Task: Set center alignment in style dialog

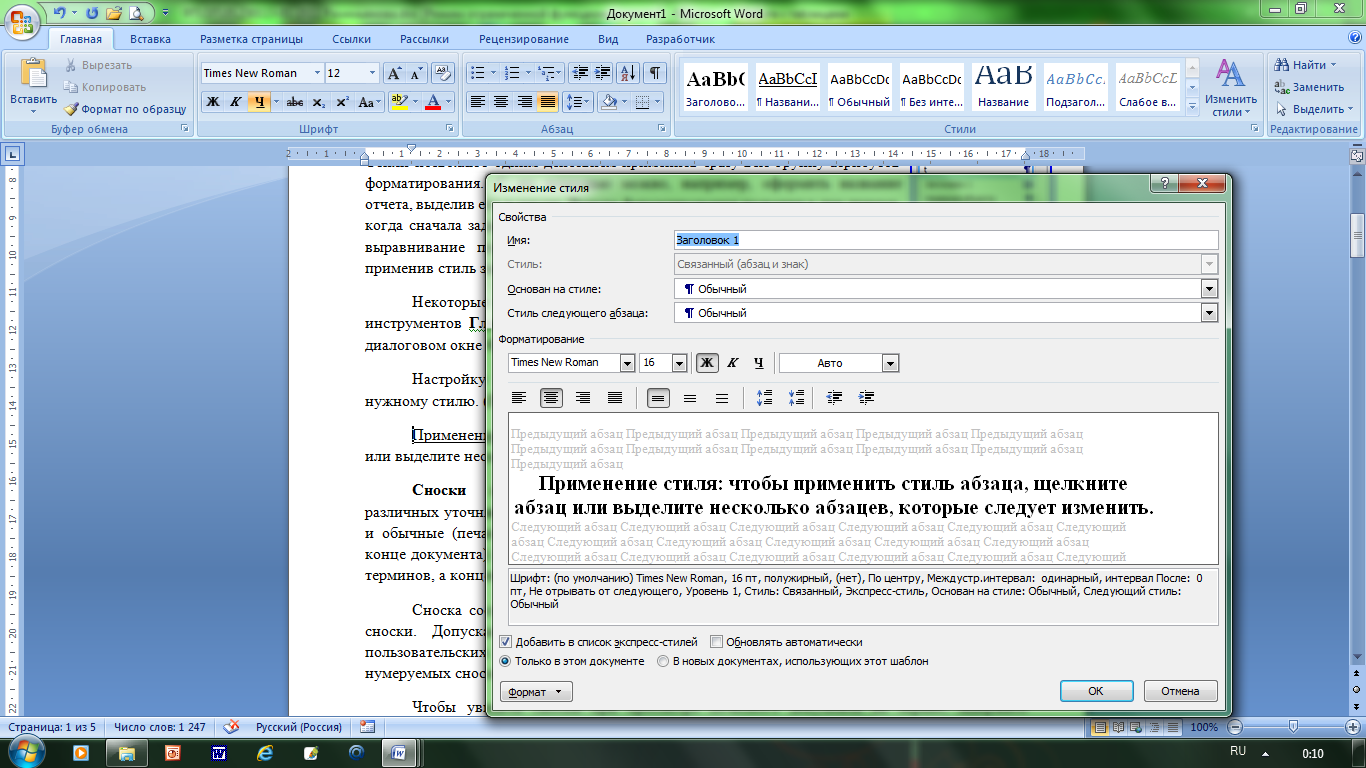Action: pyautogui.click(x=551, y=398)
